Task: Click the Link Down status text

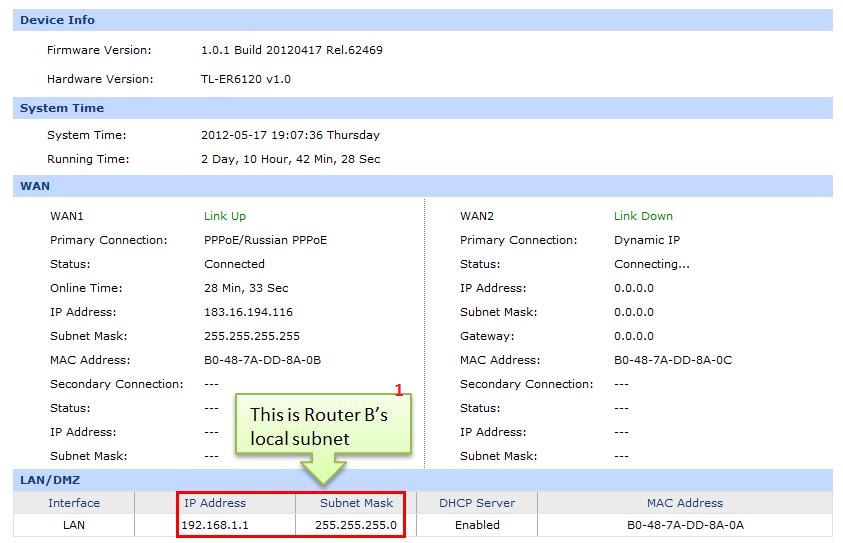Action: [643, 216]
